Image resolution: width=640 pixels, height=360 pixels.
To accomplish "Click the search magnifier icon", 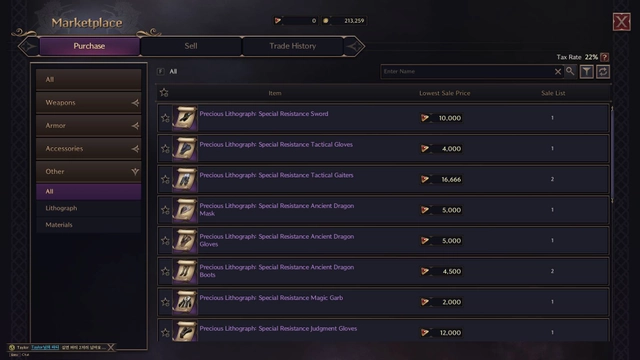I will [570, 71].
